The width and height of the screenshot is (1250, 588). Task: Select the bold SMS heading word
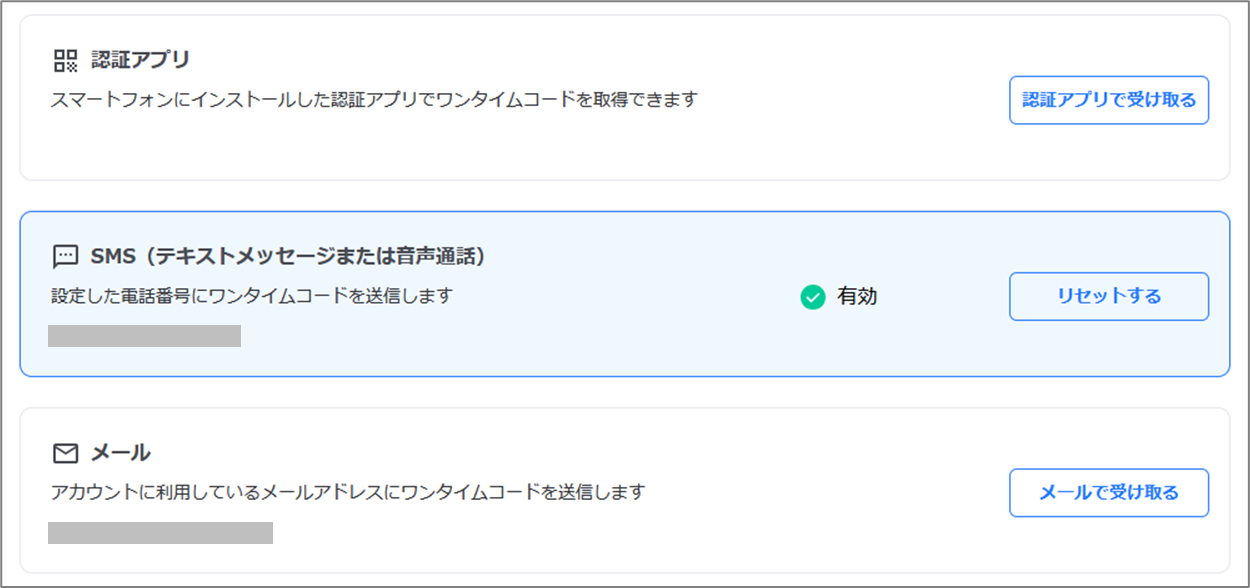point(111,257)
